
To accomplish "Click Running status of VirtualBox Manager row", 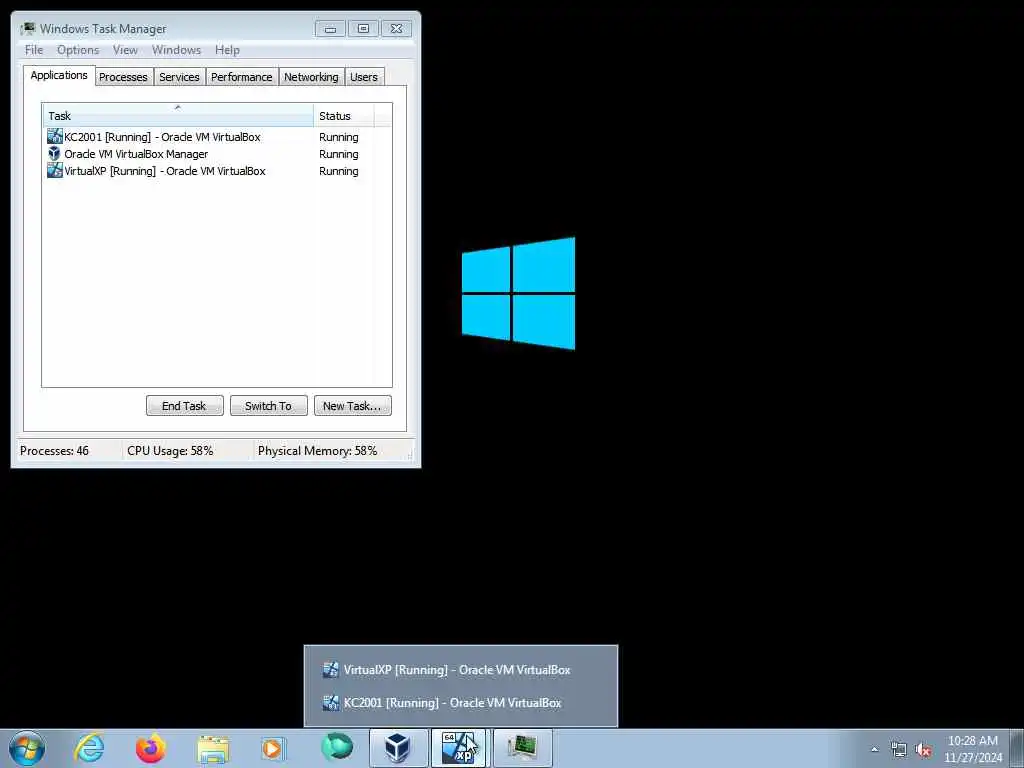I will [338, 154].
